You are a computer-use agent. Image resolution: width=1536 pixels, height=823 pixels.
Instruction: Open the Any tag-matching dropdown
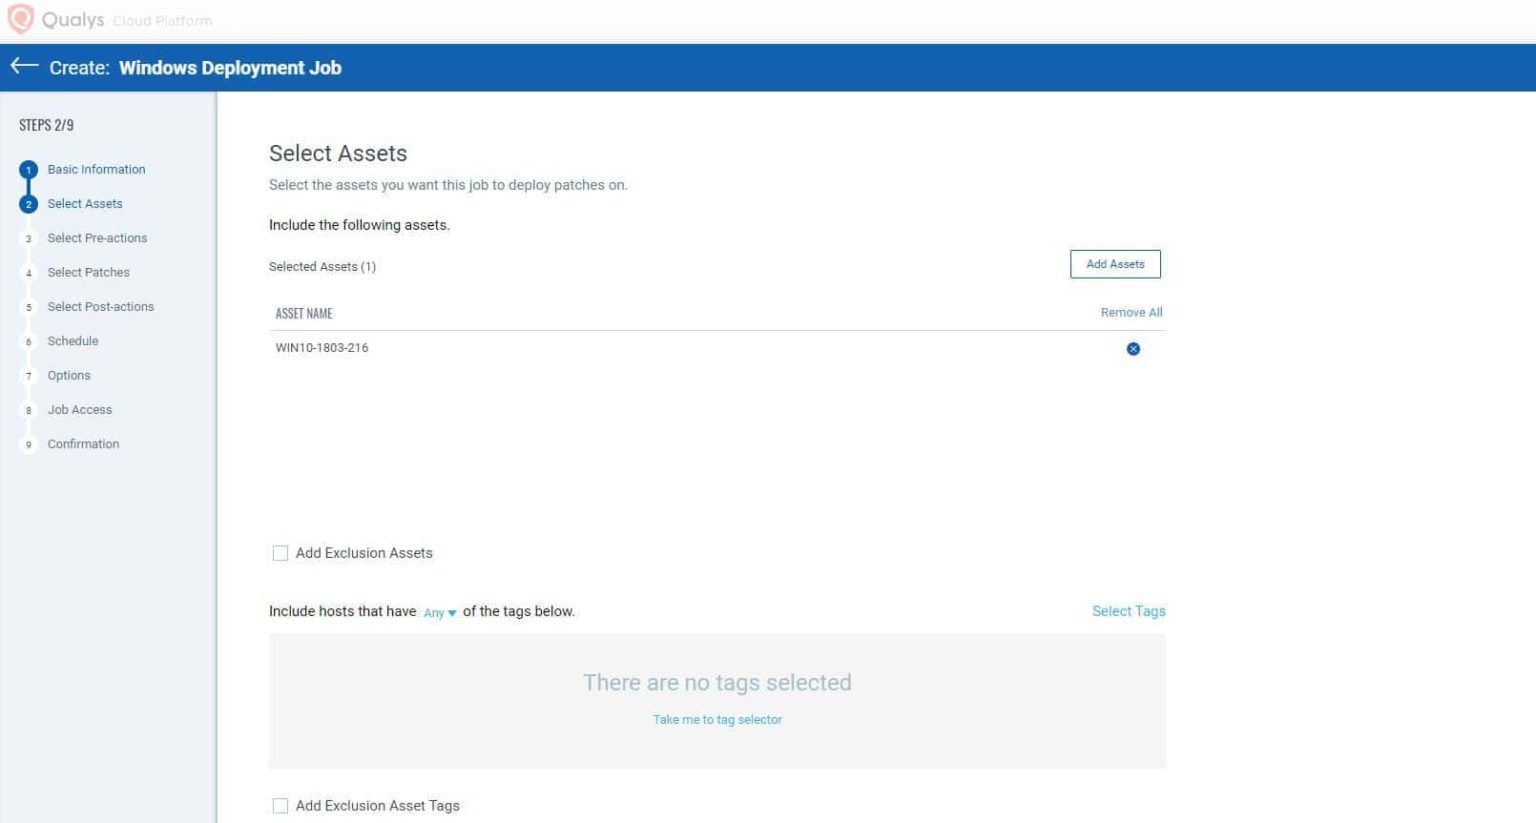[x=437, y=612]
